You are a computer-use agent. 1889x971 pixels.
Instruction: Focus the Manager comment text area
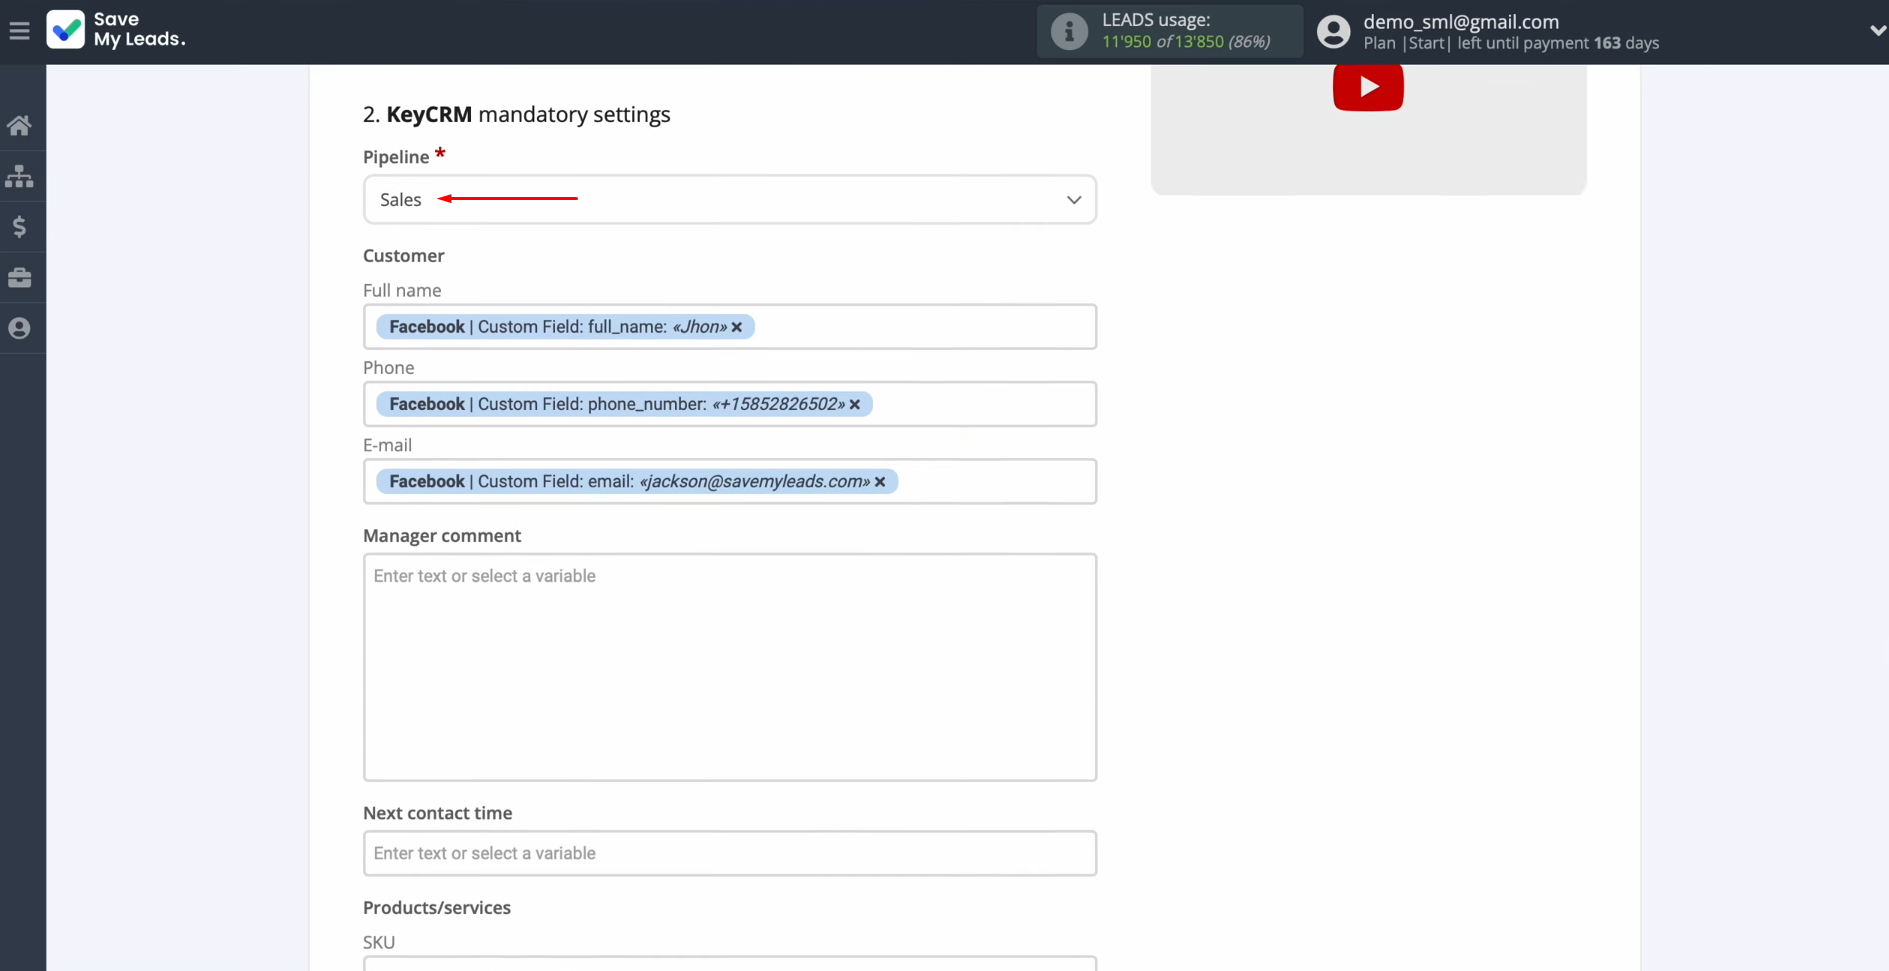click(x=730, y=667)
